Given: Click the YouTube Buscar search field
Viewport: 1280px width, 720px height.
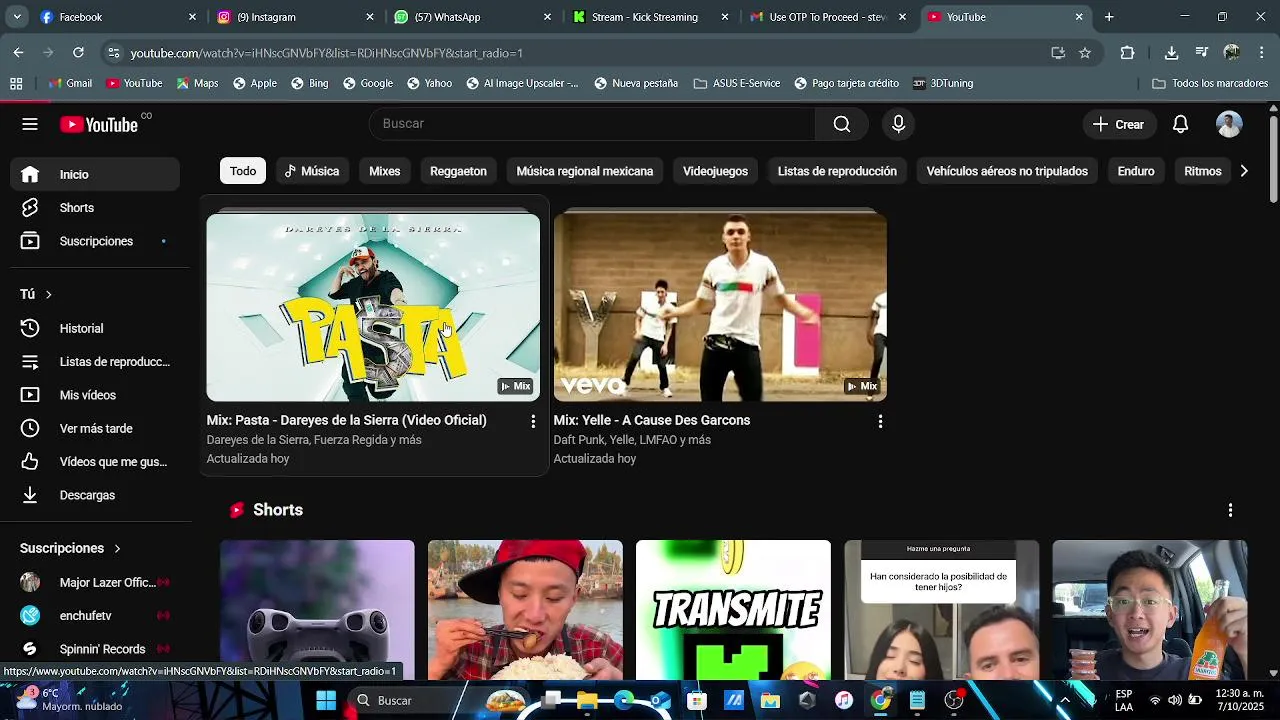Looking at the screenshot, I should click(x=592, y=124).
